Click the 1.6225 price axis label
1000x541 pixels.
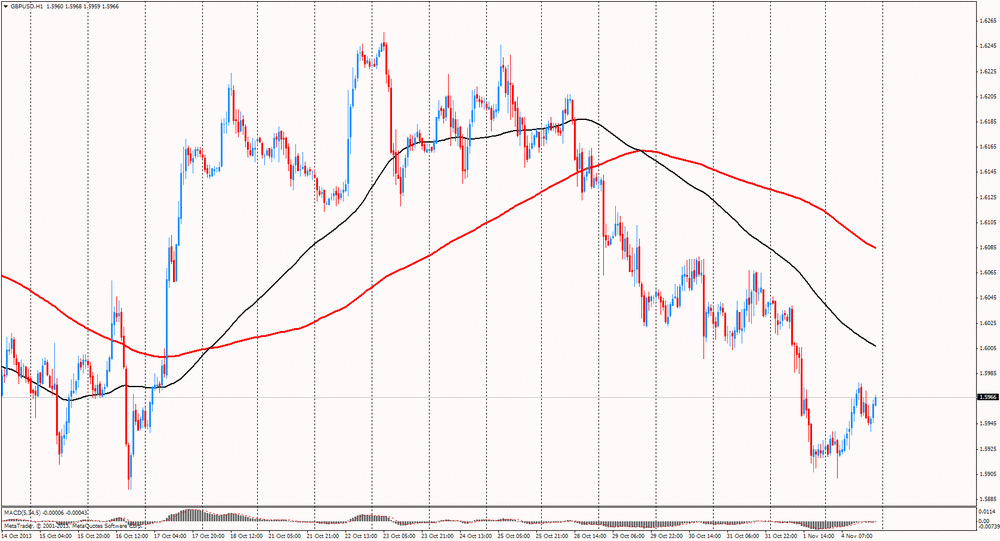click(987, 71)
